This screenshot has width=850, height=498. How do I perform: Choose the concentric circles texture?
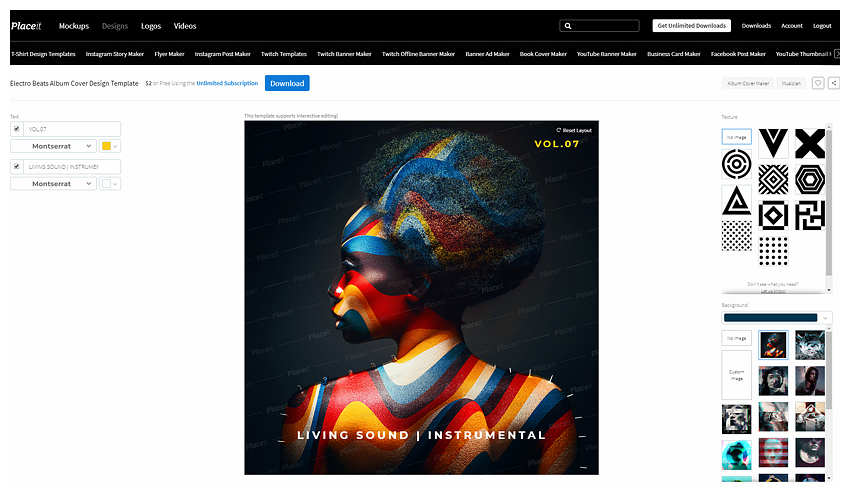point(736,164)
